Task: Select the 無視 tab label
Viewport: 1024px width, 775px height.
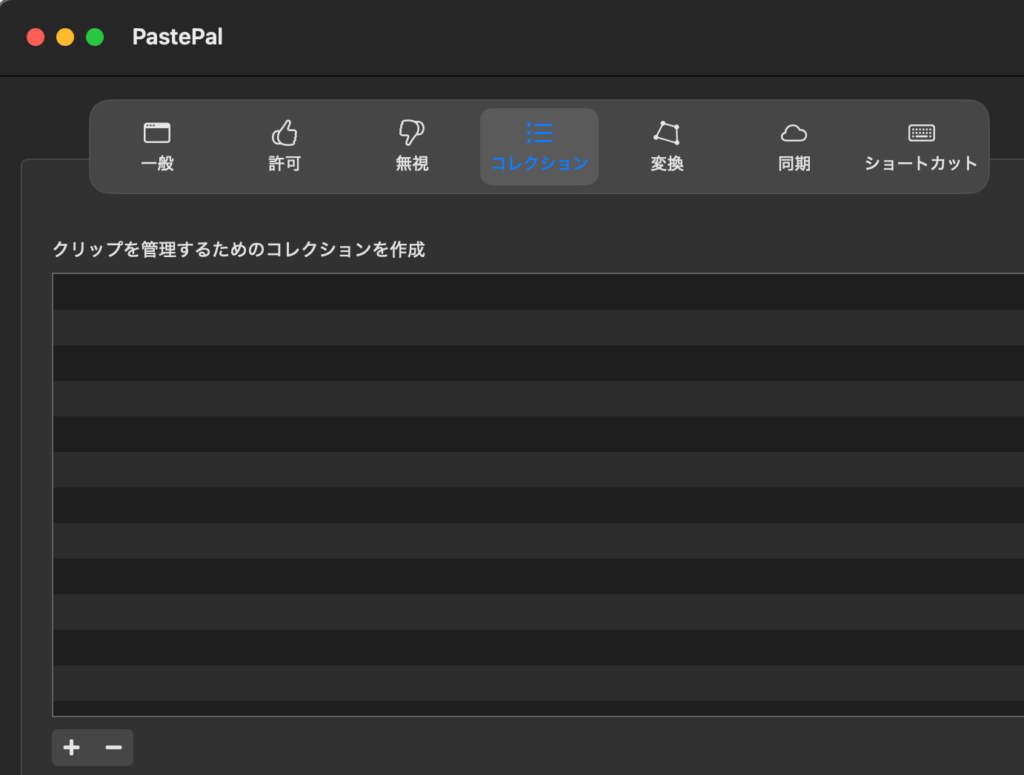Action: click(x=412, y=164)
